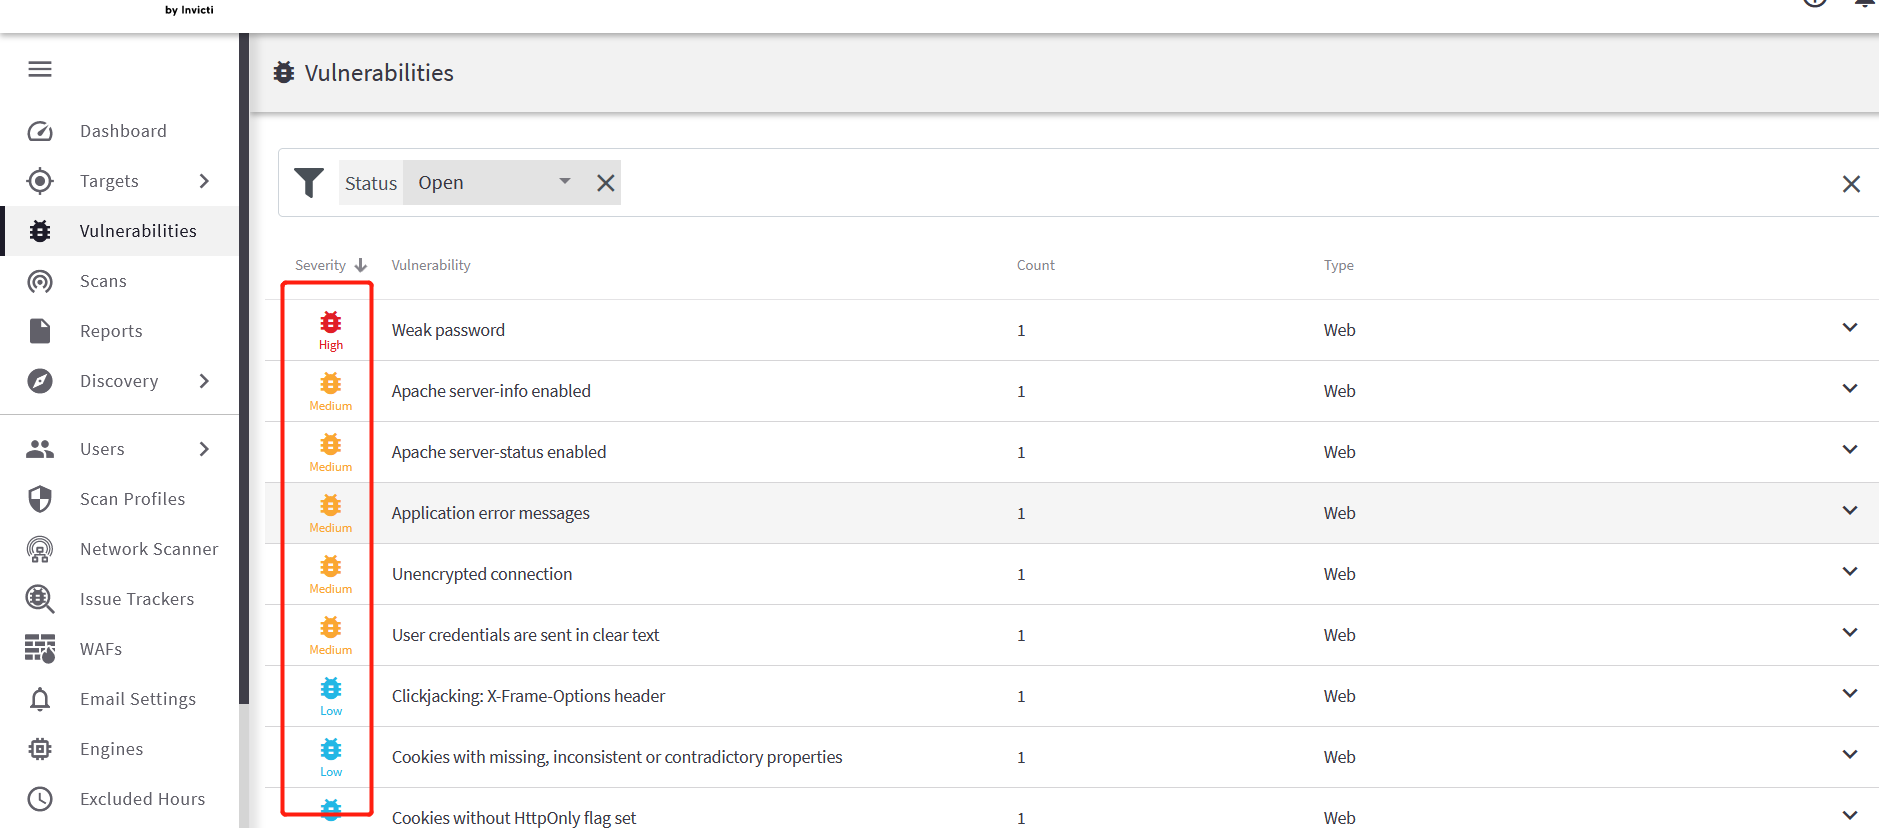Expand the Apache server-status enabled row
The image size is (1879, 828).
[x=1850, y=450]
